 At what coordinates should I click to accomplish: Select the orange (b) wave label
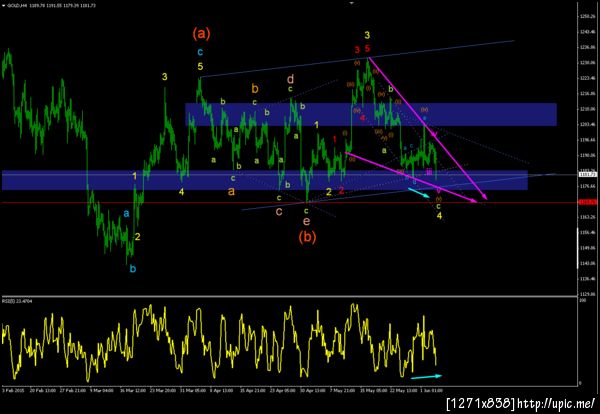click(x=307, y=237)
